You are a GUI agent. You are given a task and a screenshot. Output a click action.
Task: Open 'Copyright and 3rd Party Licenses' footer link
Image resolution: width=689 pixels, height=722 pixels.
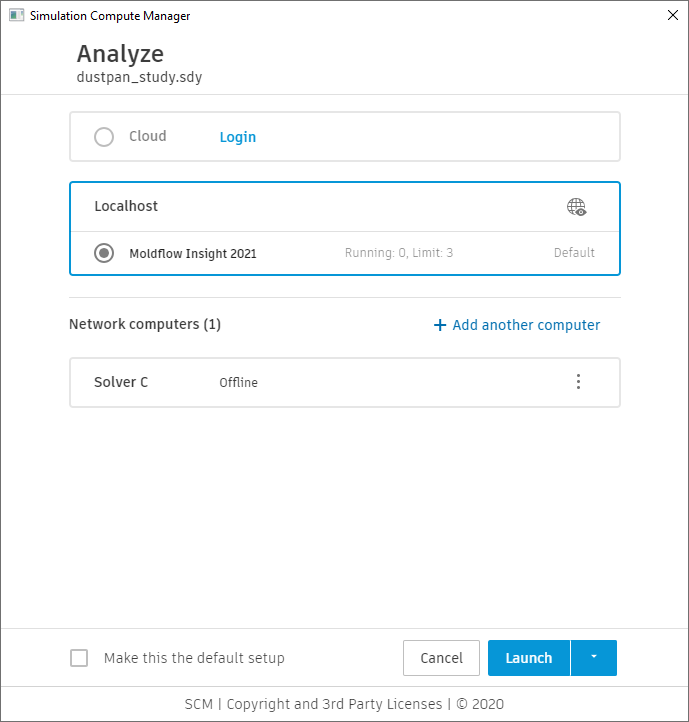(x=334, y=704)
